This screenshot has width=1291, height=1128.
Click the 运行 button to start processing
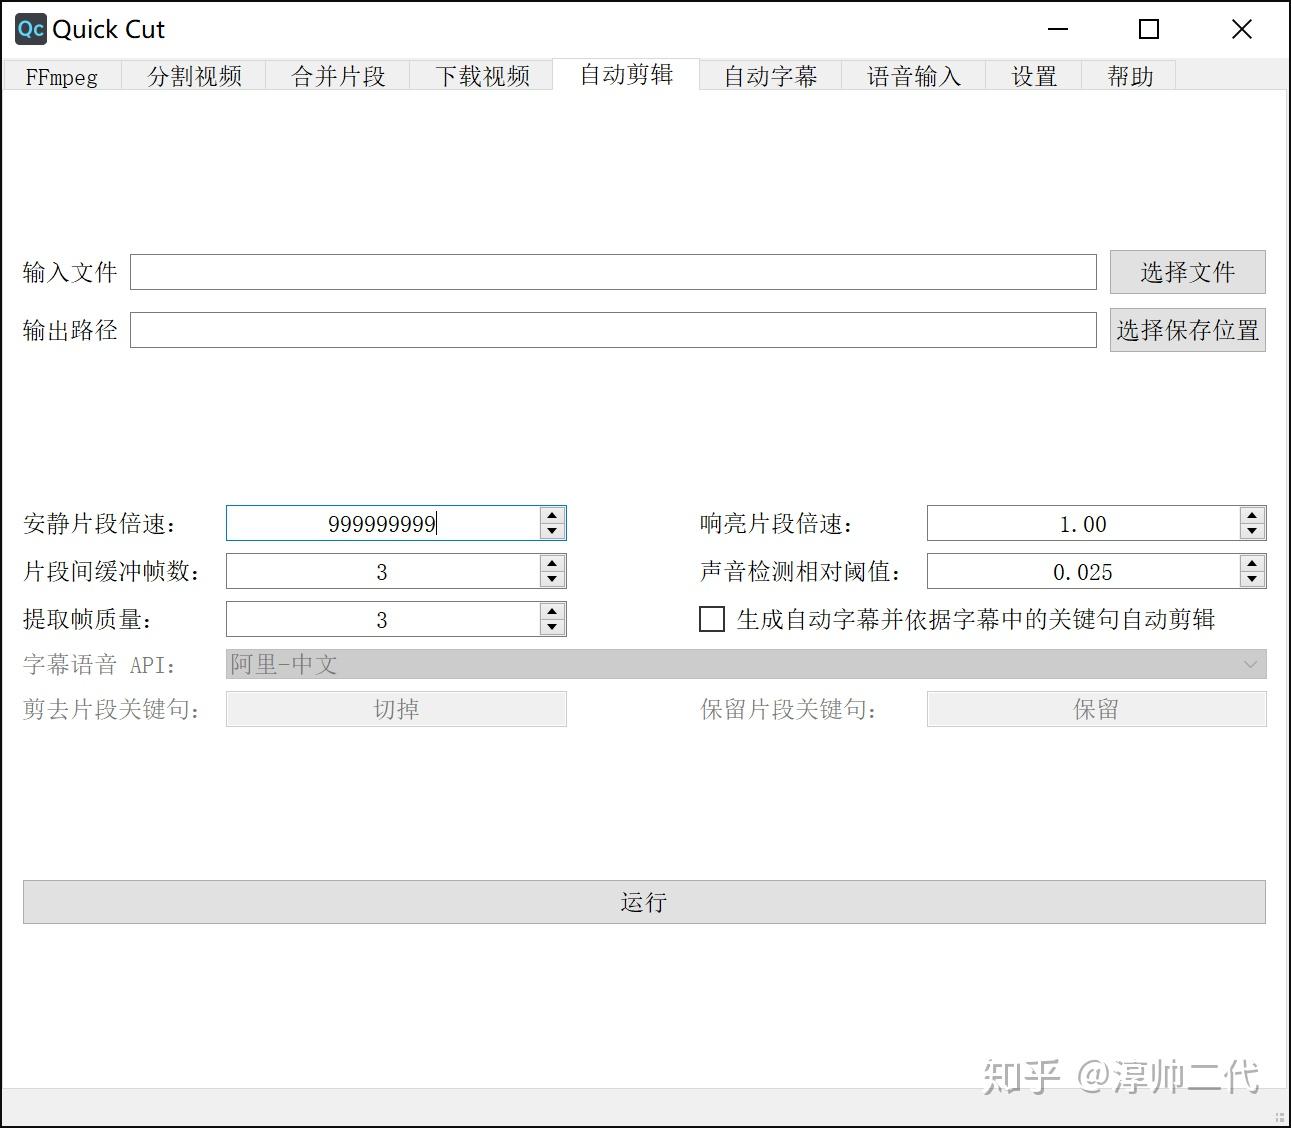click(x=644, y=901)
